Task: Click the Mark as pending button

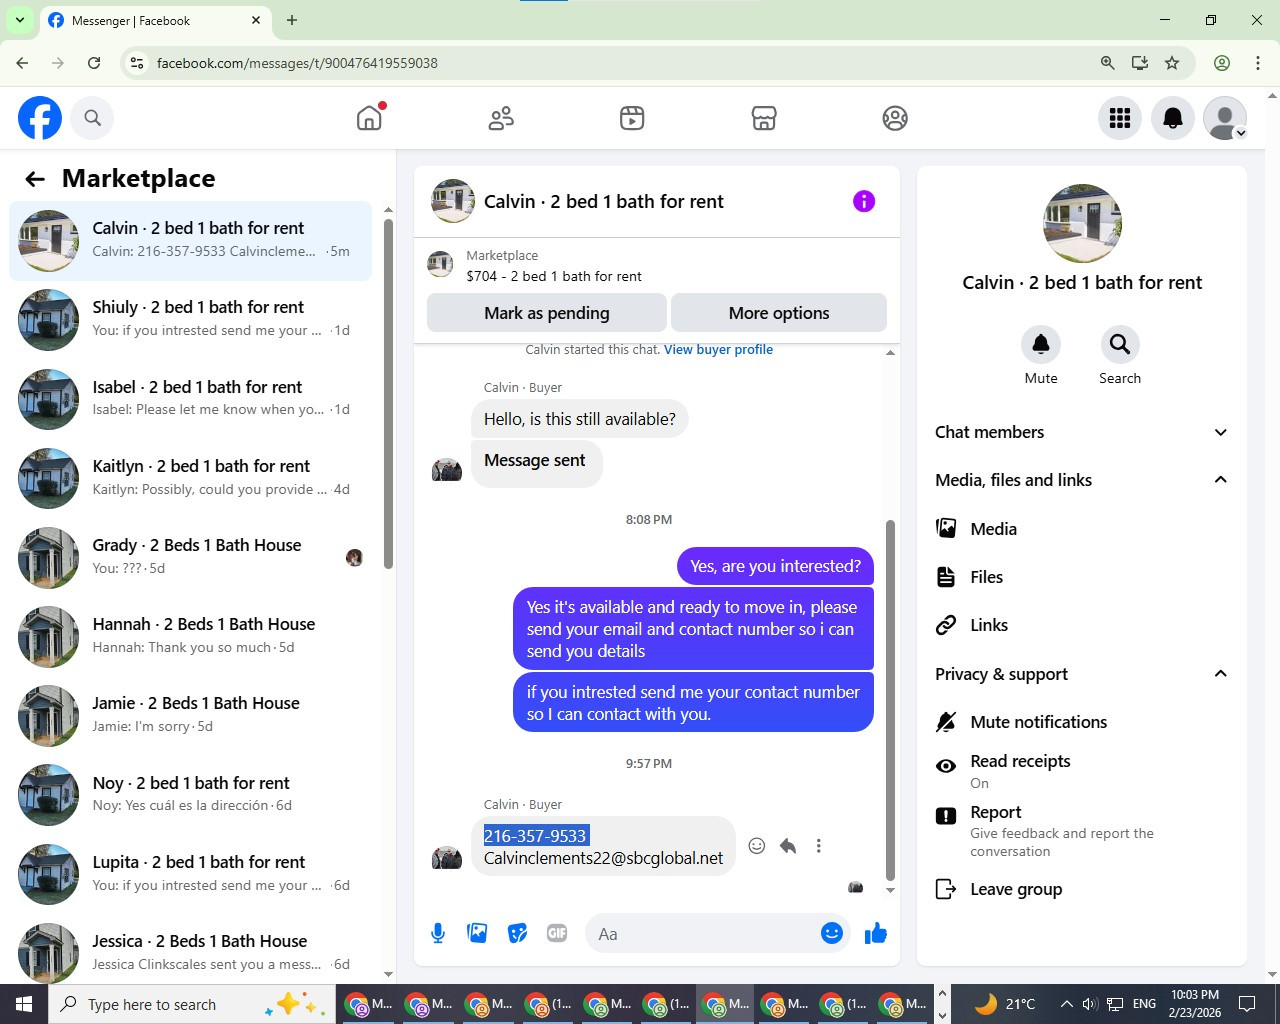Action: coord(546,313)
